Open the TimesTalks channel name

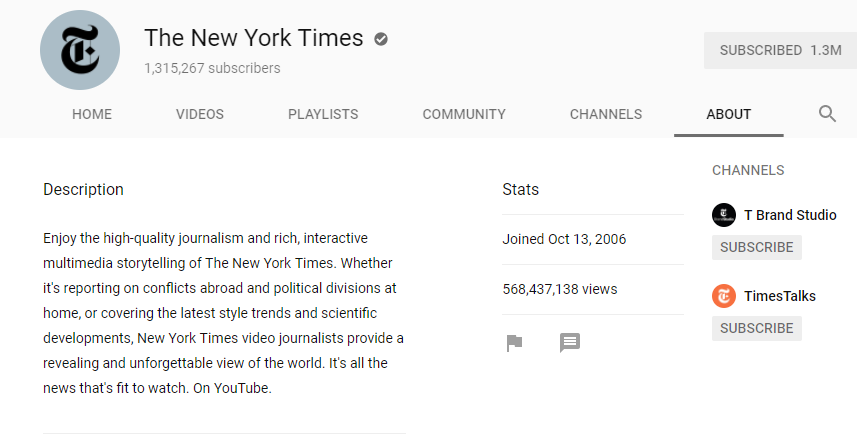point(780,296)
